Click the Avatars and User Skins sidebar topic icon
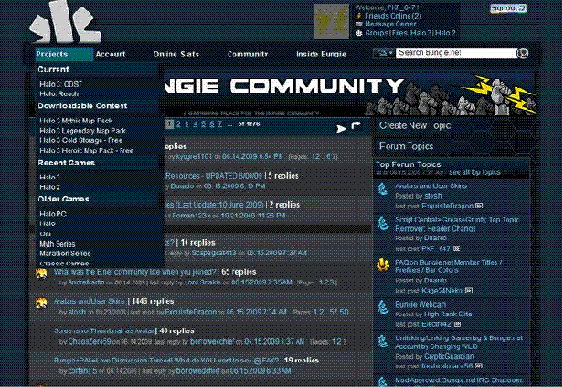The width and height of the screenshot is (562, 387). click(x=383, y=189)
